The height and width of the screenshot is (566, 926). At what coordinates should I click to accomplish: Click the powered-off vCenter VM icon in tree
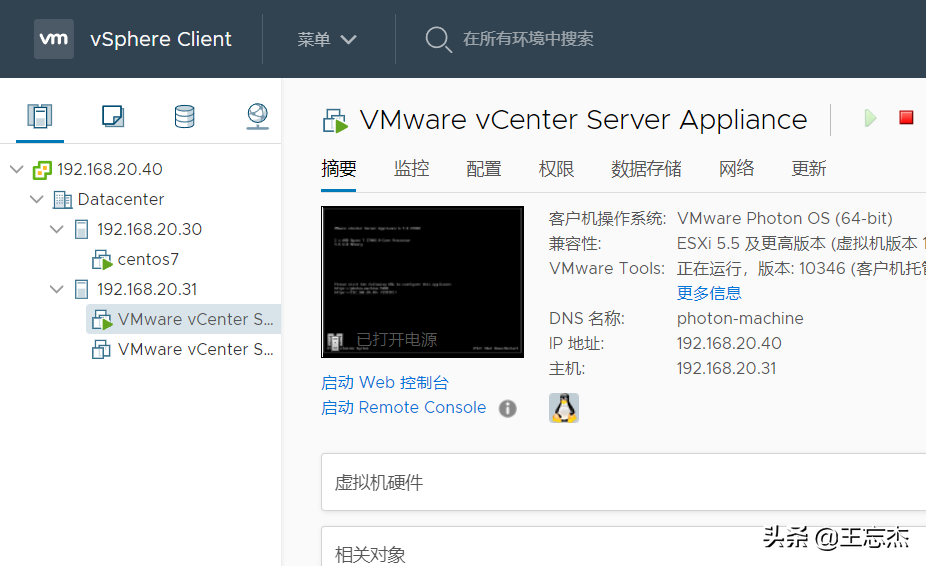click(x=101, y=350)
